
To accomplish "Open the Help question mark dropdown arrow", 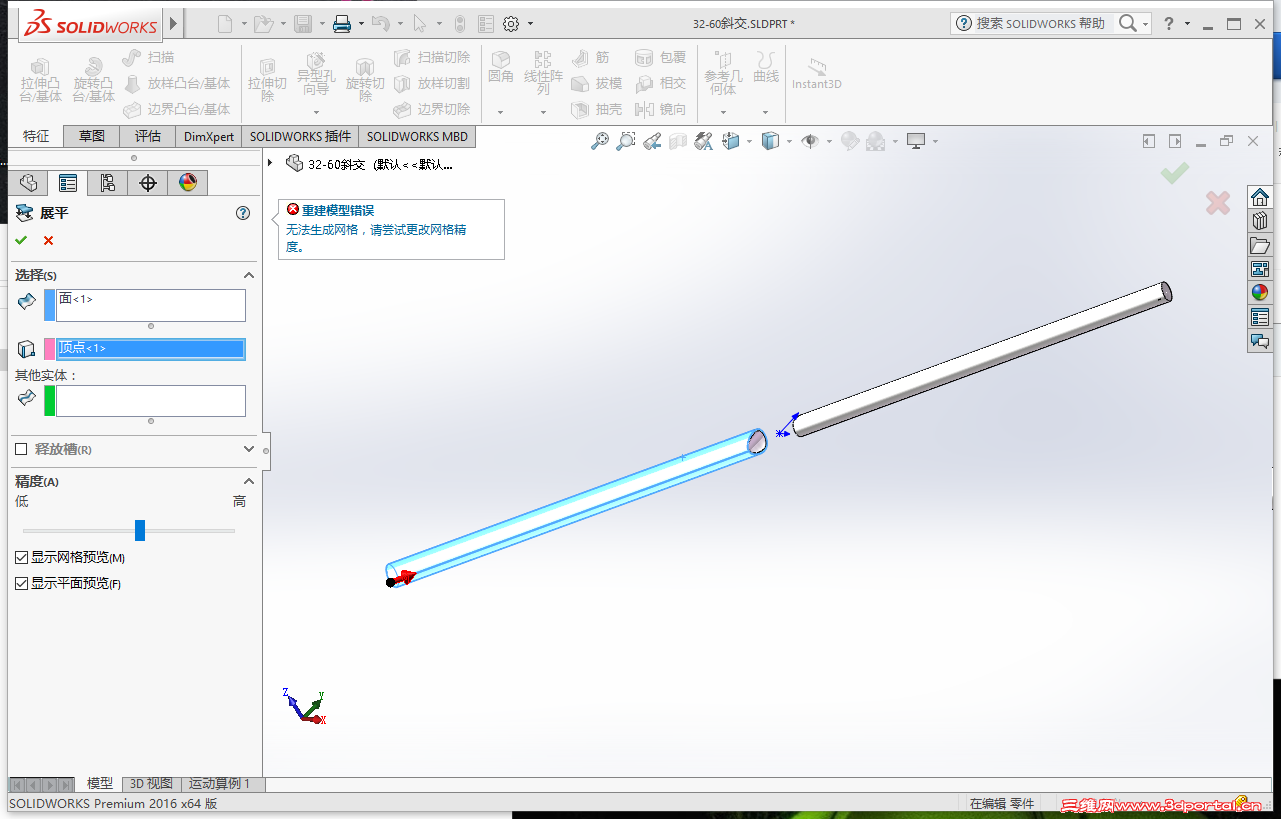I will coord(1187,24).
